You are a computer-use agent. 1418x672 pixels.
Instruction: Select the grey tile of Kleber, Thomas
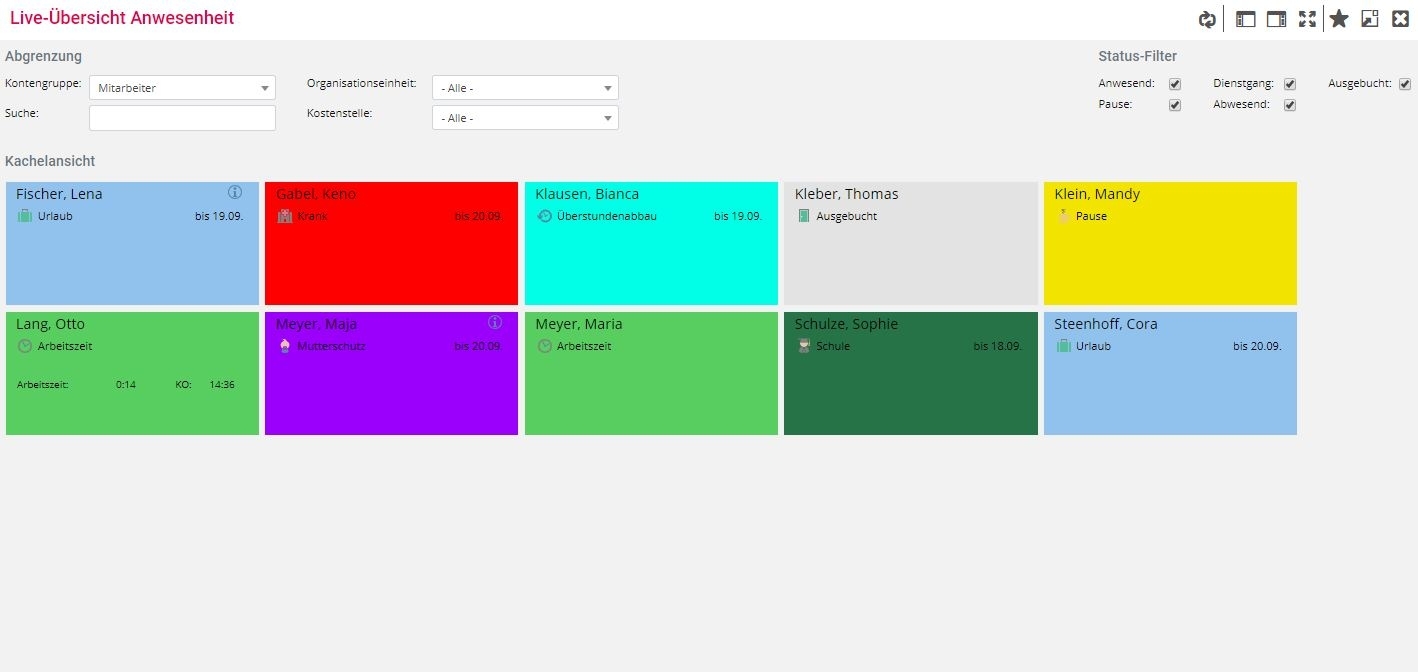click(x=911, y=243)
